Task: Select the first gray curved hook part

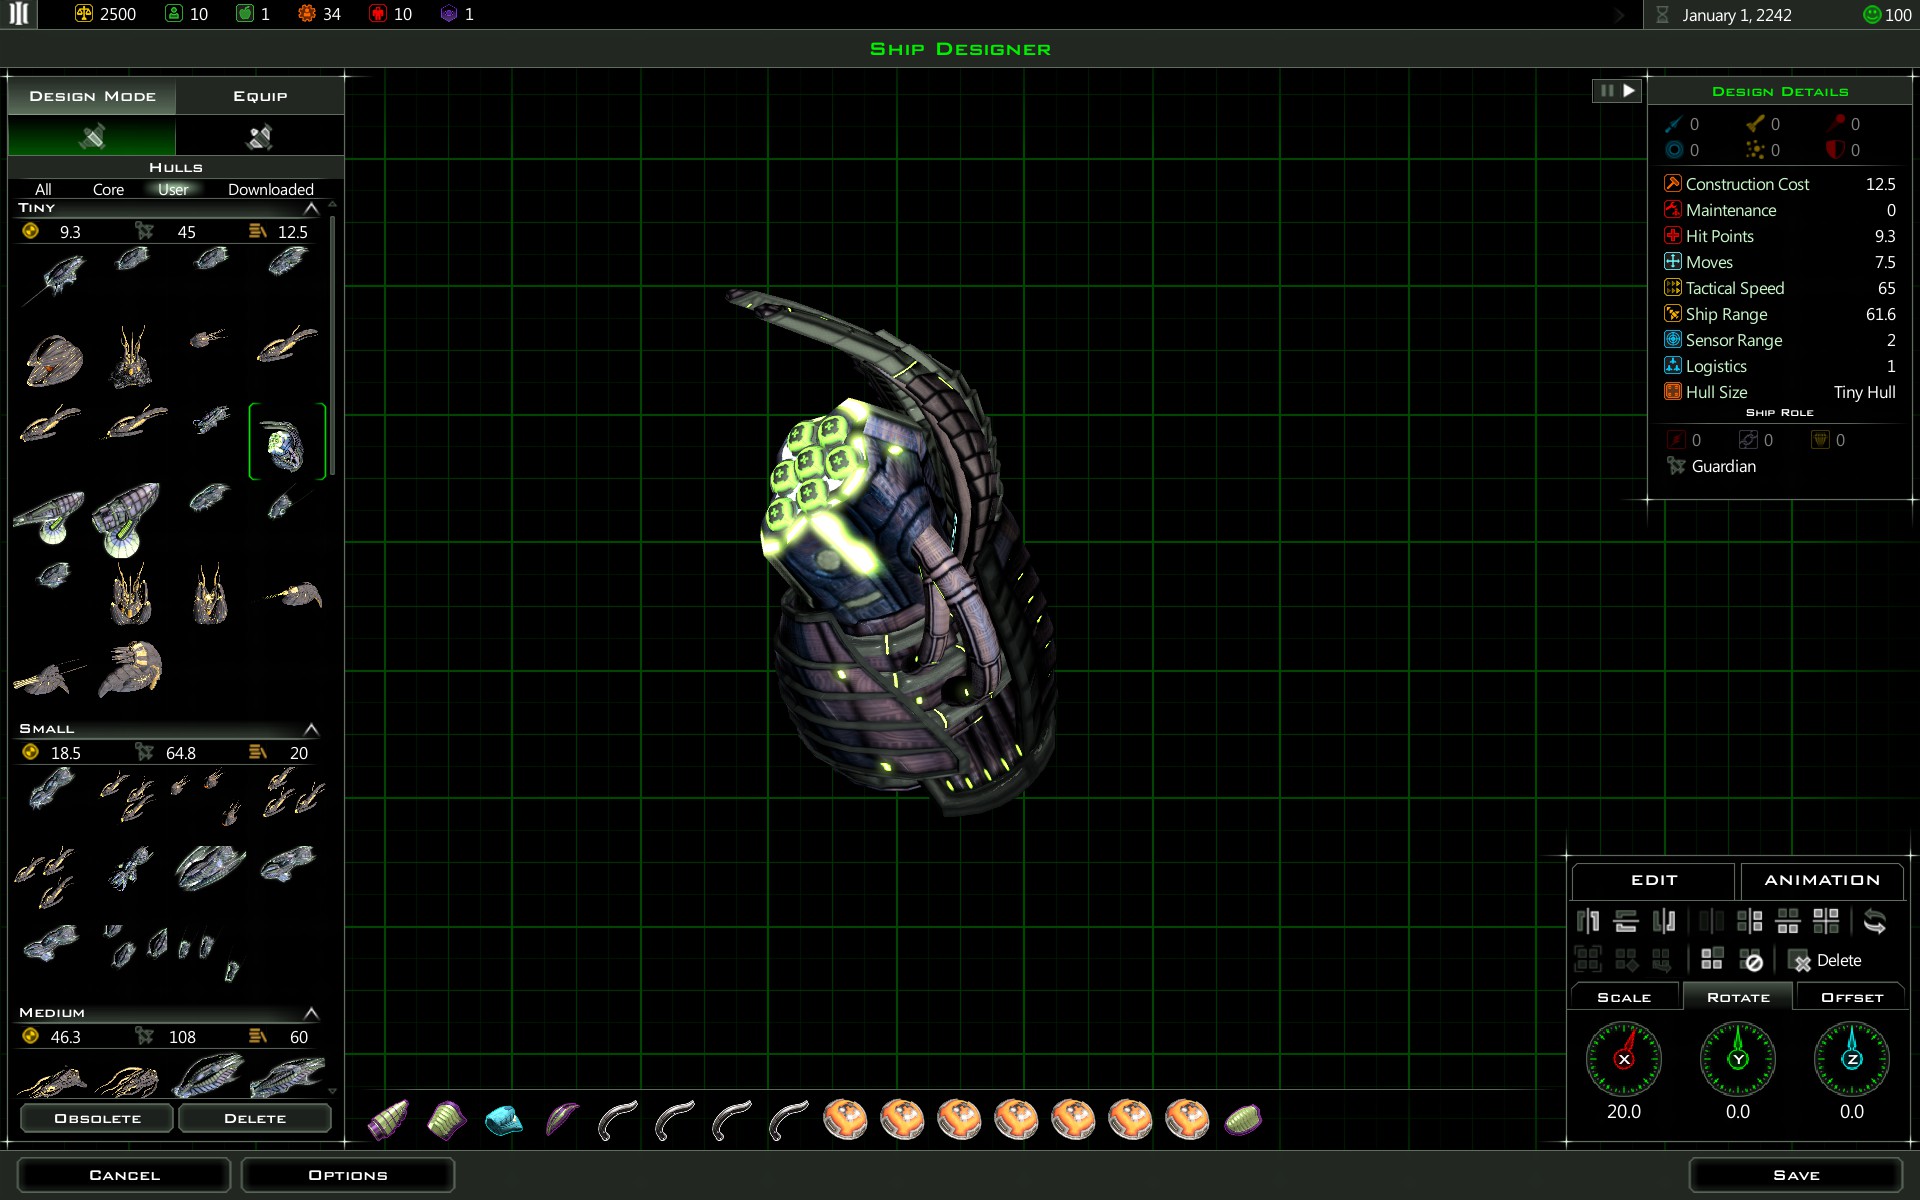Action: [x=617, y=1120]
